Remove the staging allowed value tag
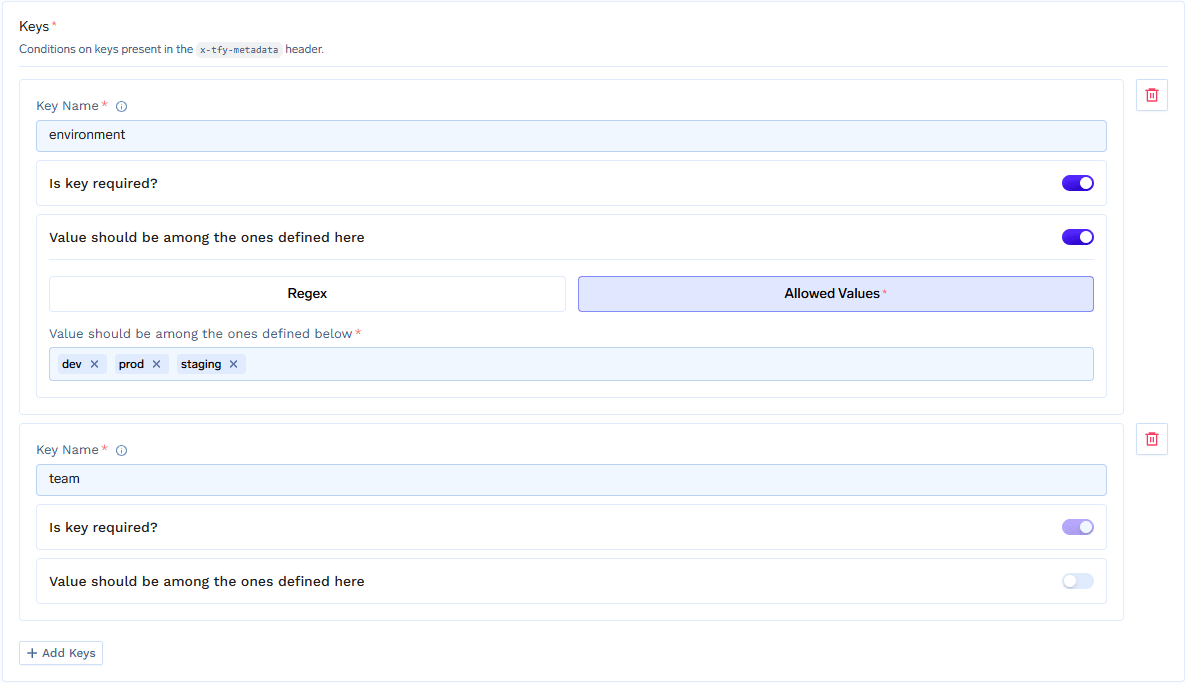This screenshot has width=1185, height=683. [x=234, y=364]
